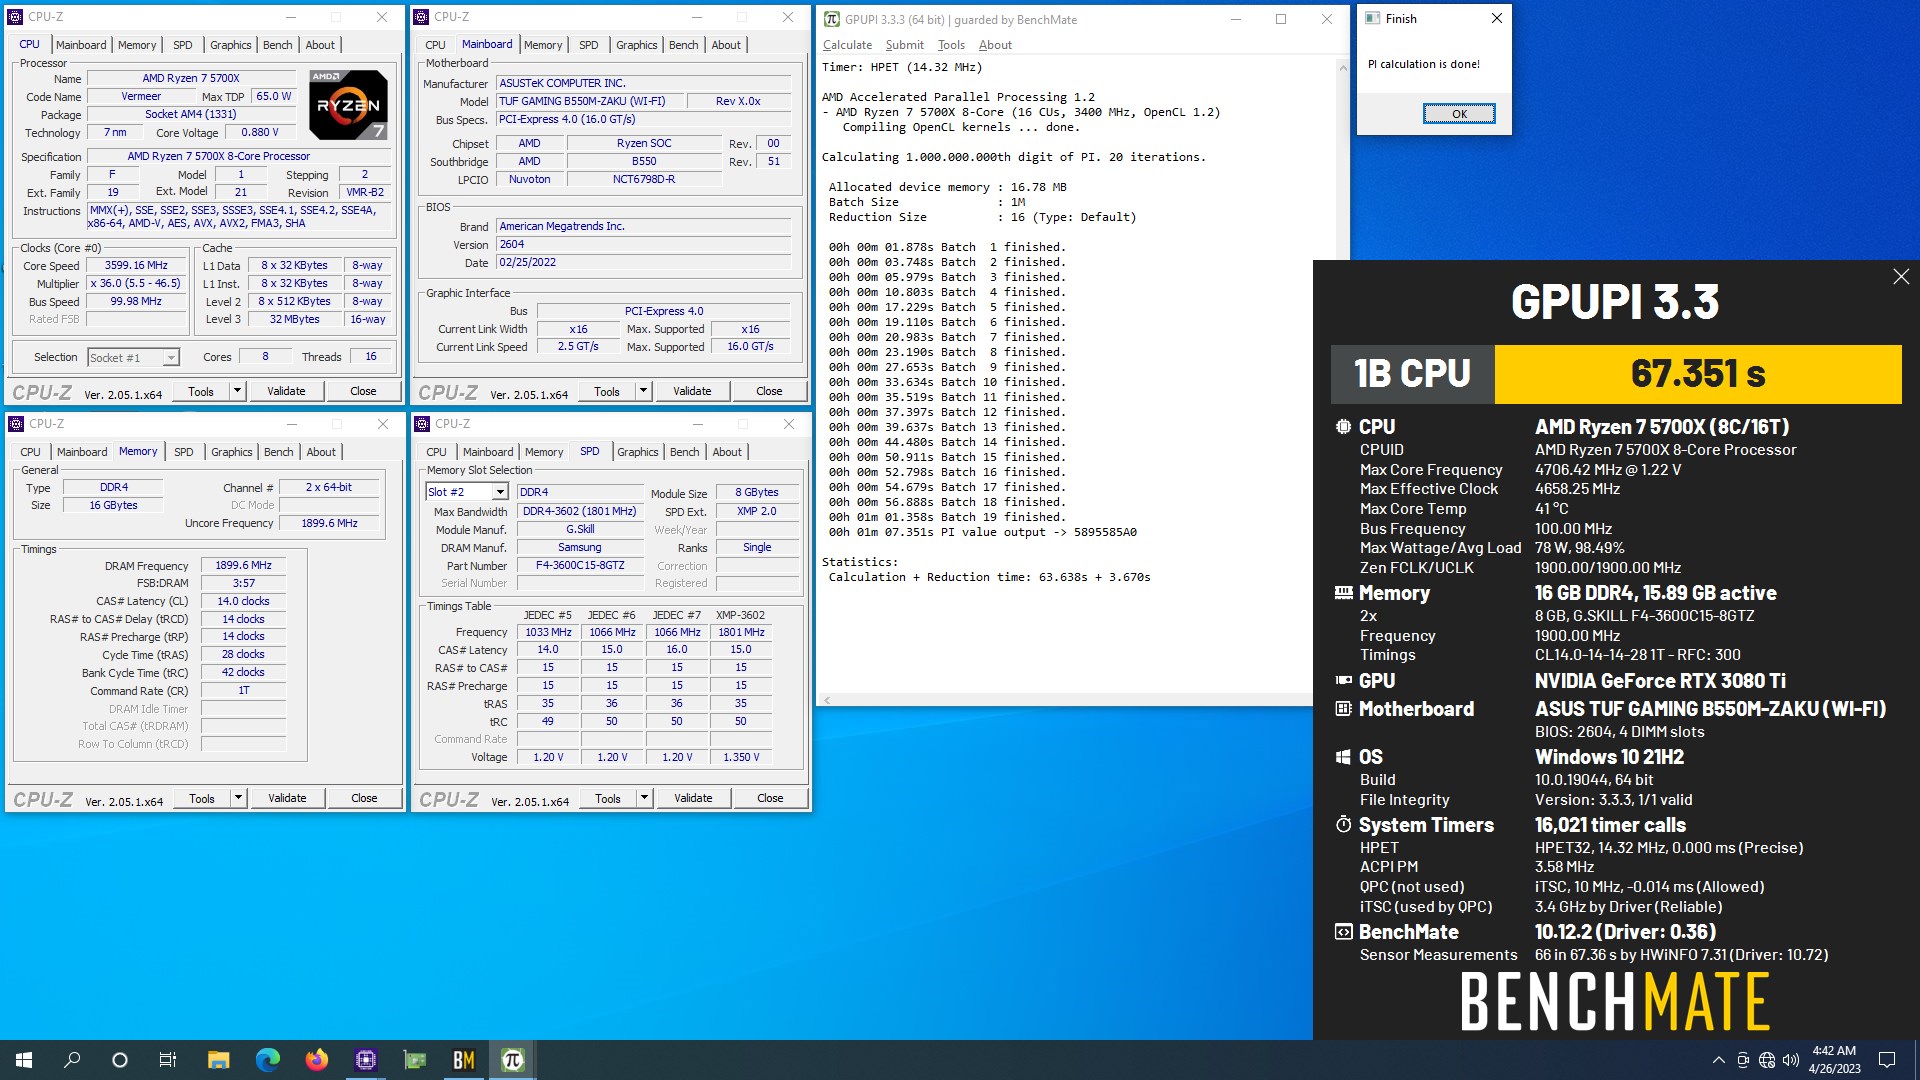
Task: Open the Windows Start menu
Action: [24, 1060]
